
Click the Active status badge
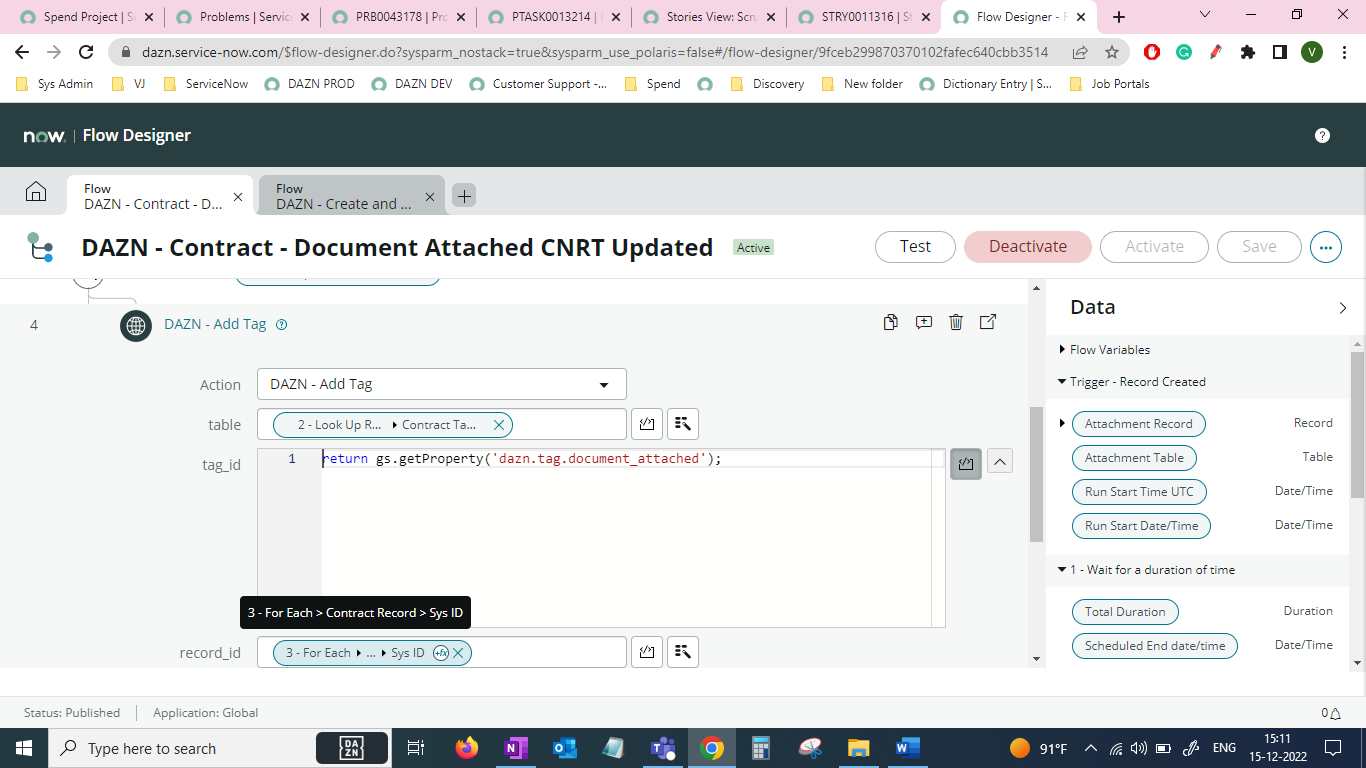[x=753, y=247]
